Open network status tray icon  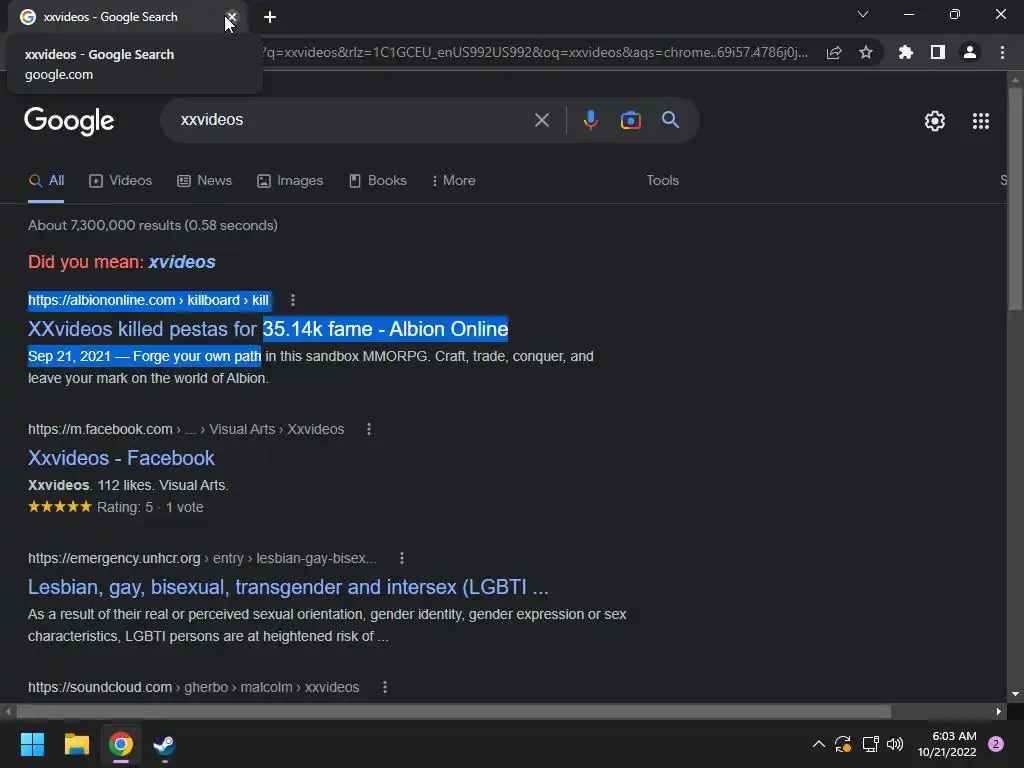click(870, 744)
